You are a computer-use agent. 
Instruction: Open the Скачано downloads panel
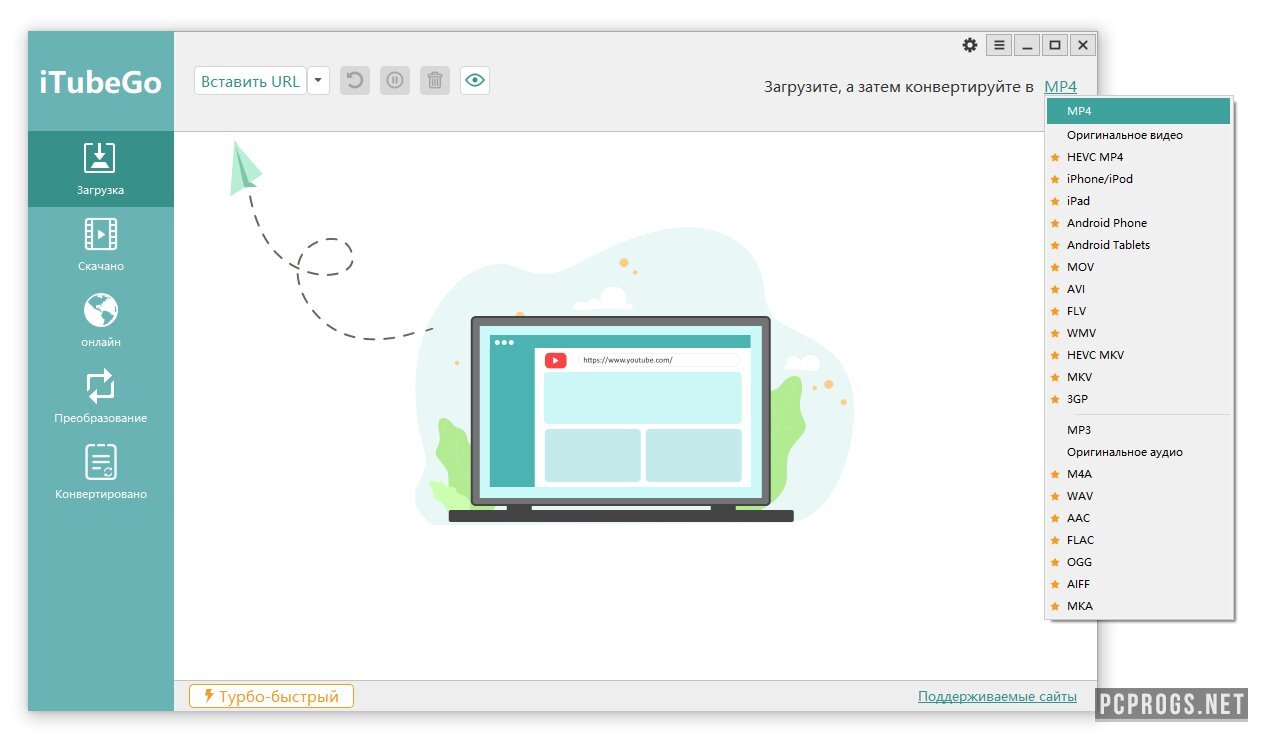pos(99,243)
